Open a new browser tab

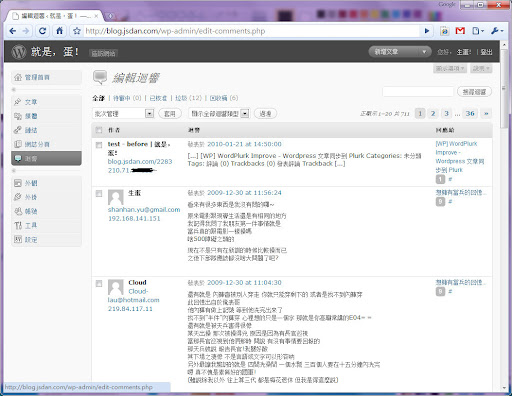(110, 16)
